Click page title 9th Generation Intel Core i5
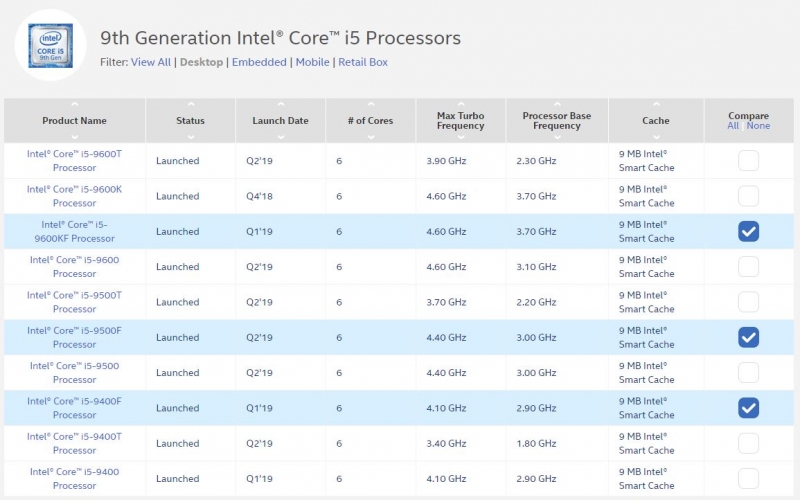The width and height of the screenshot is (800, 500). (x=280, y=38)
